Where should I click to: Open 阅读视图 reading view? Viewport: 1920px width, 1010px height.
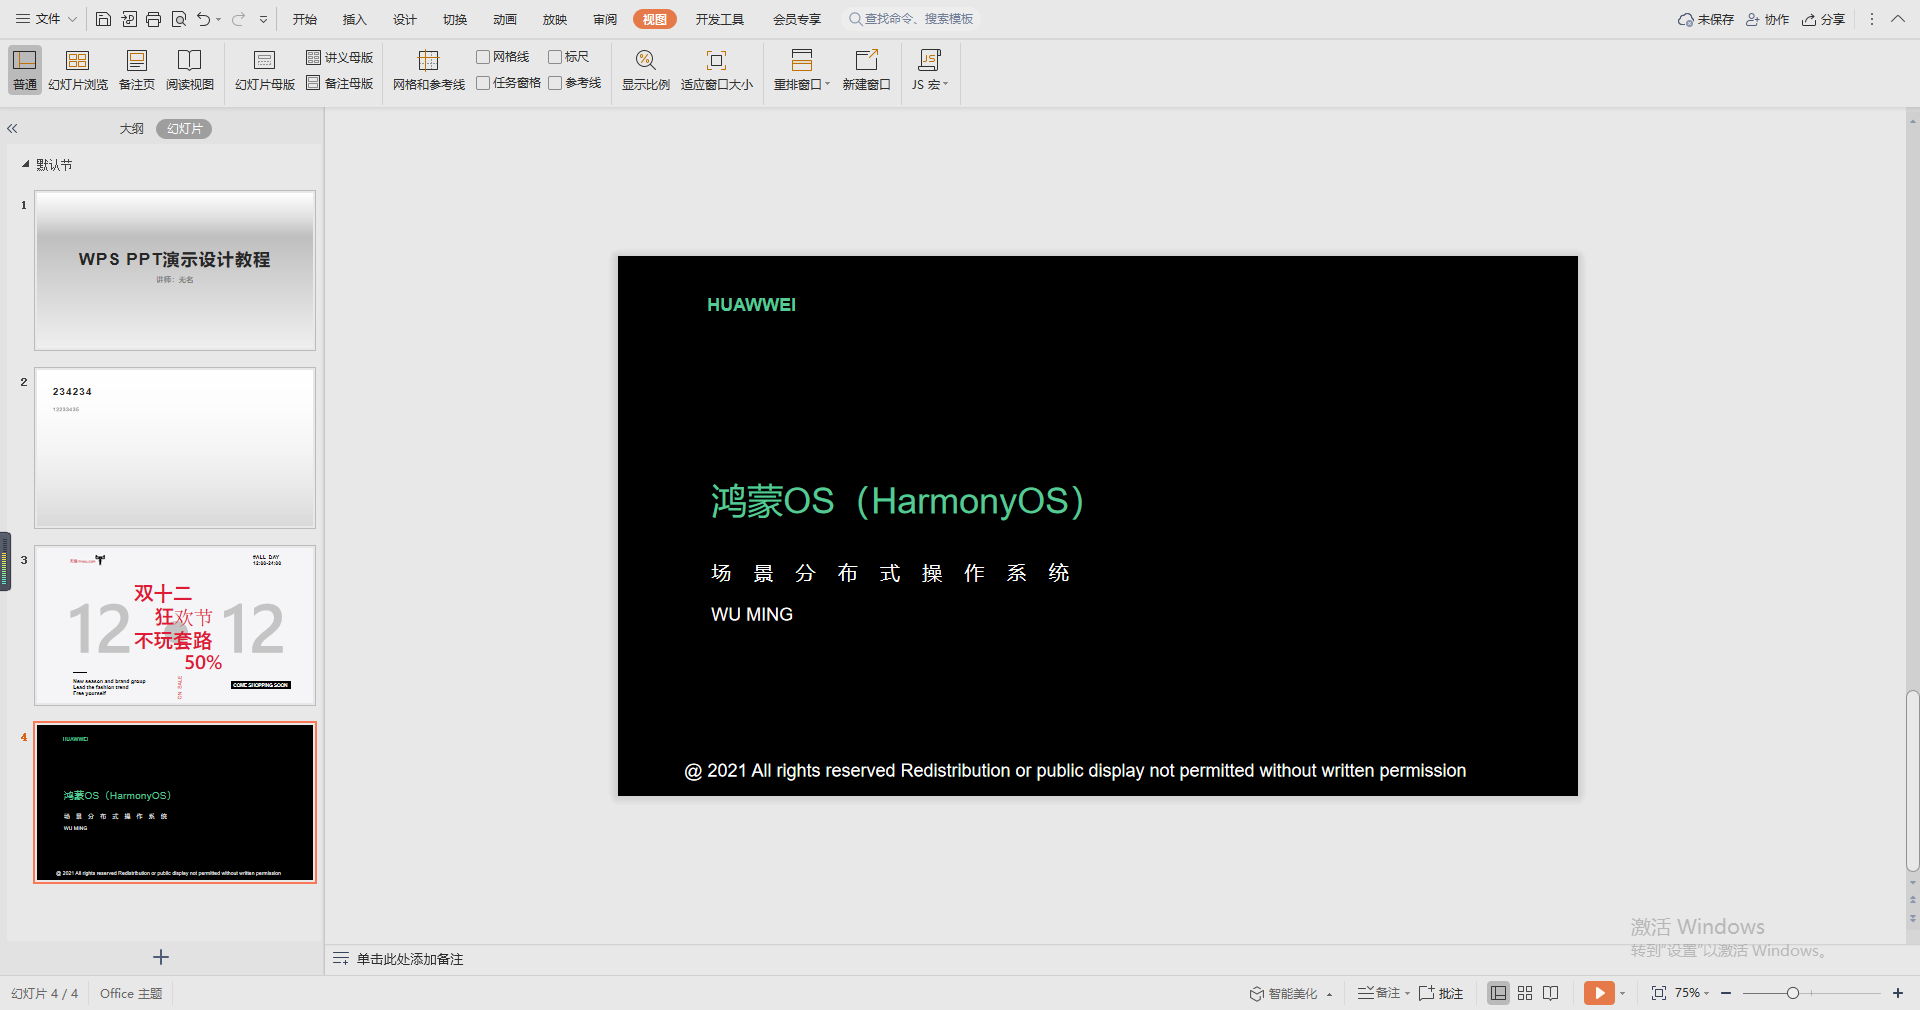190,70
